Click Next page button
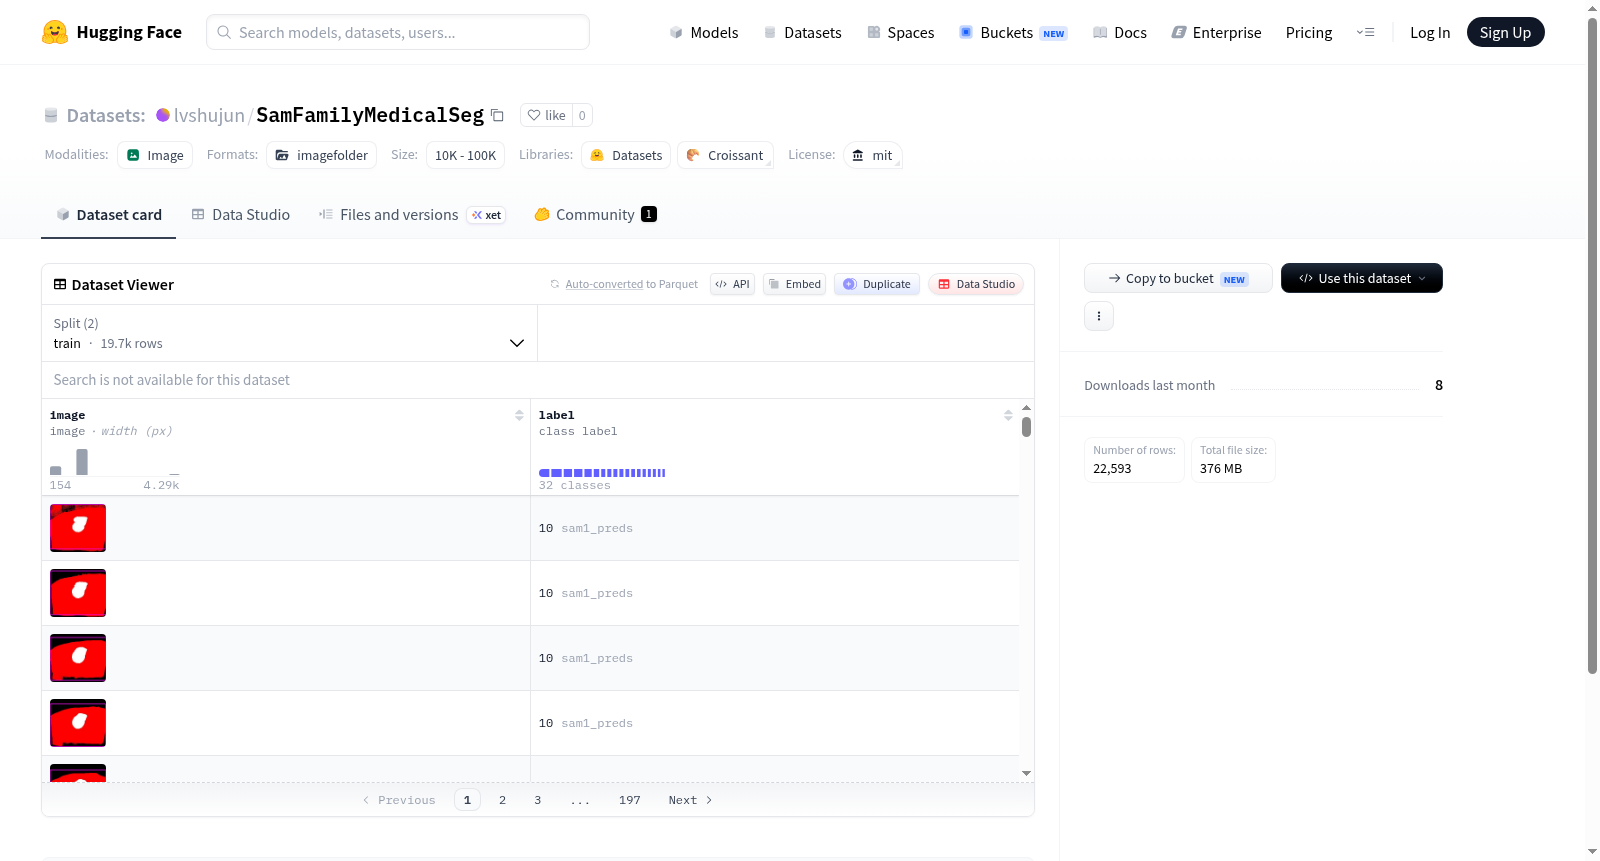 (x=690, y=800)
